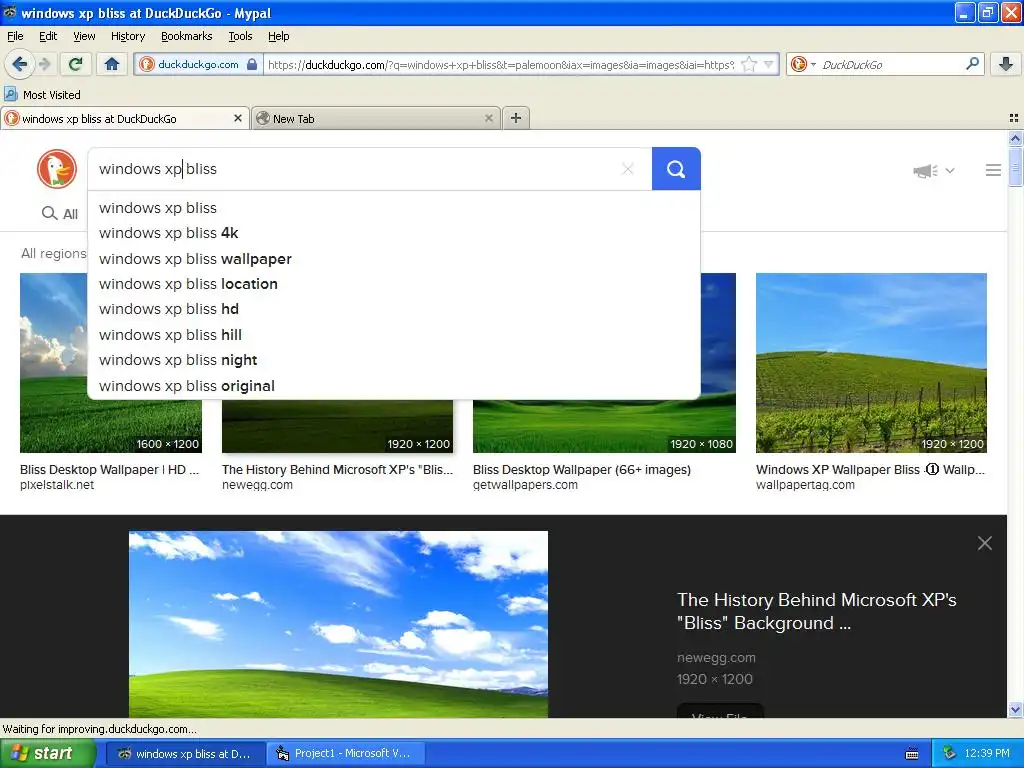The image size is (1024, 768).
Task: Open the vineyard hill 1920 × 1200 thumbnail
Action: pyautogui.click(x=871, y=363)
